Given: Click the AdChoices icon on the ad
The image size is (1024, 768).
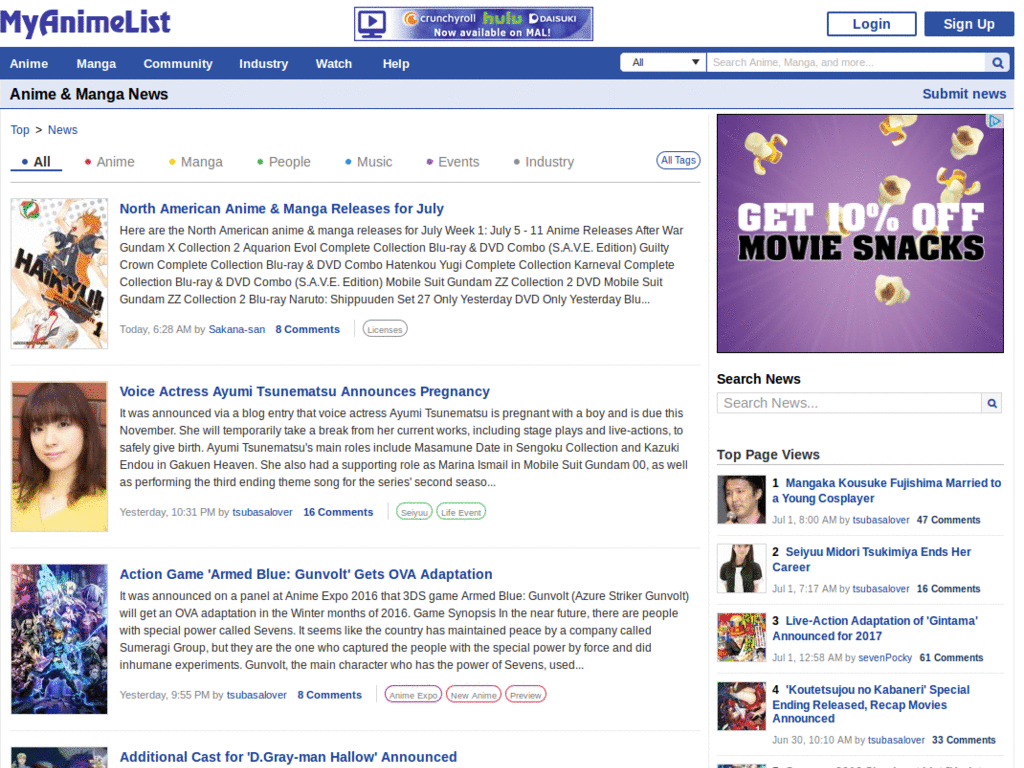Looking at the screenshot, I should pyautogui.click(x=995, y=121).
